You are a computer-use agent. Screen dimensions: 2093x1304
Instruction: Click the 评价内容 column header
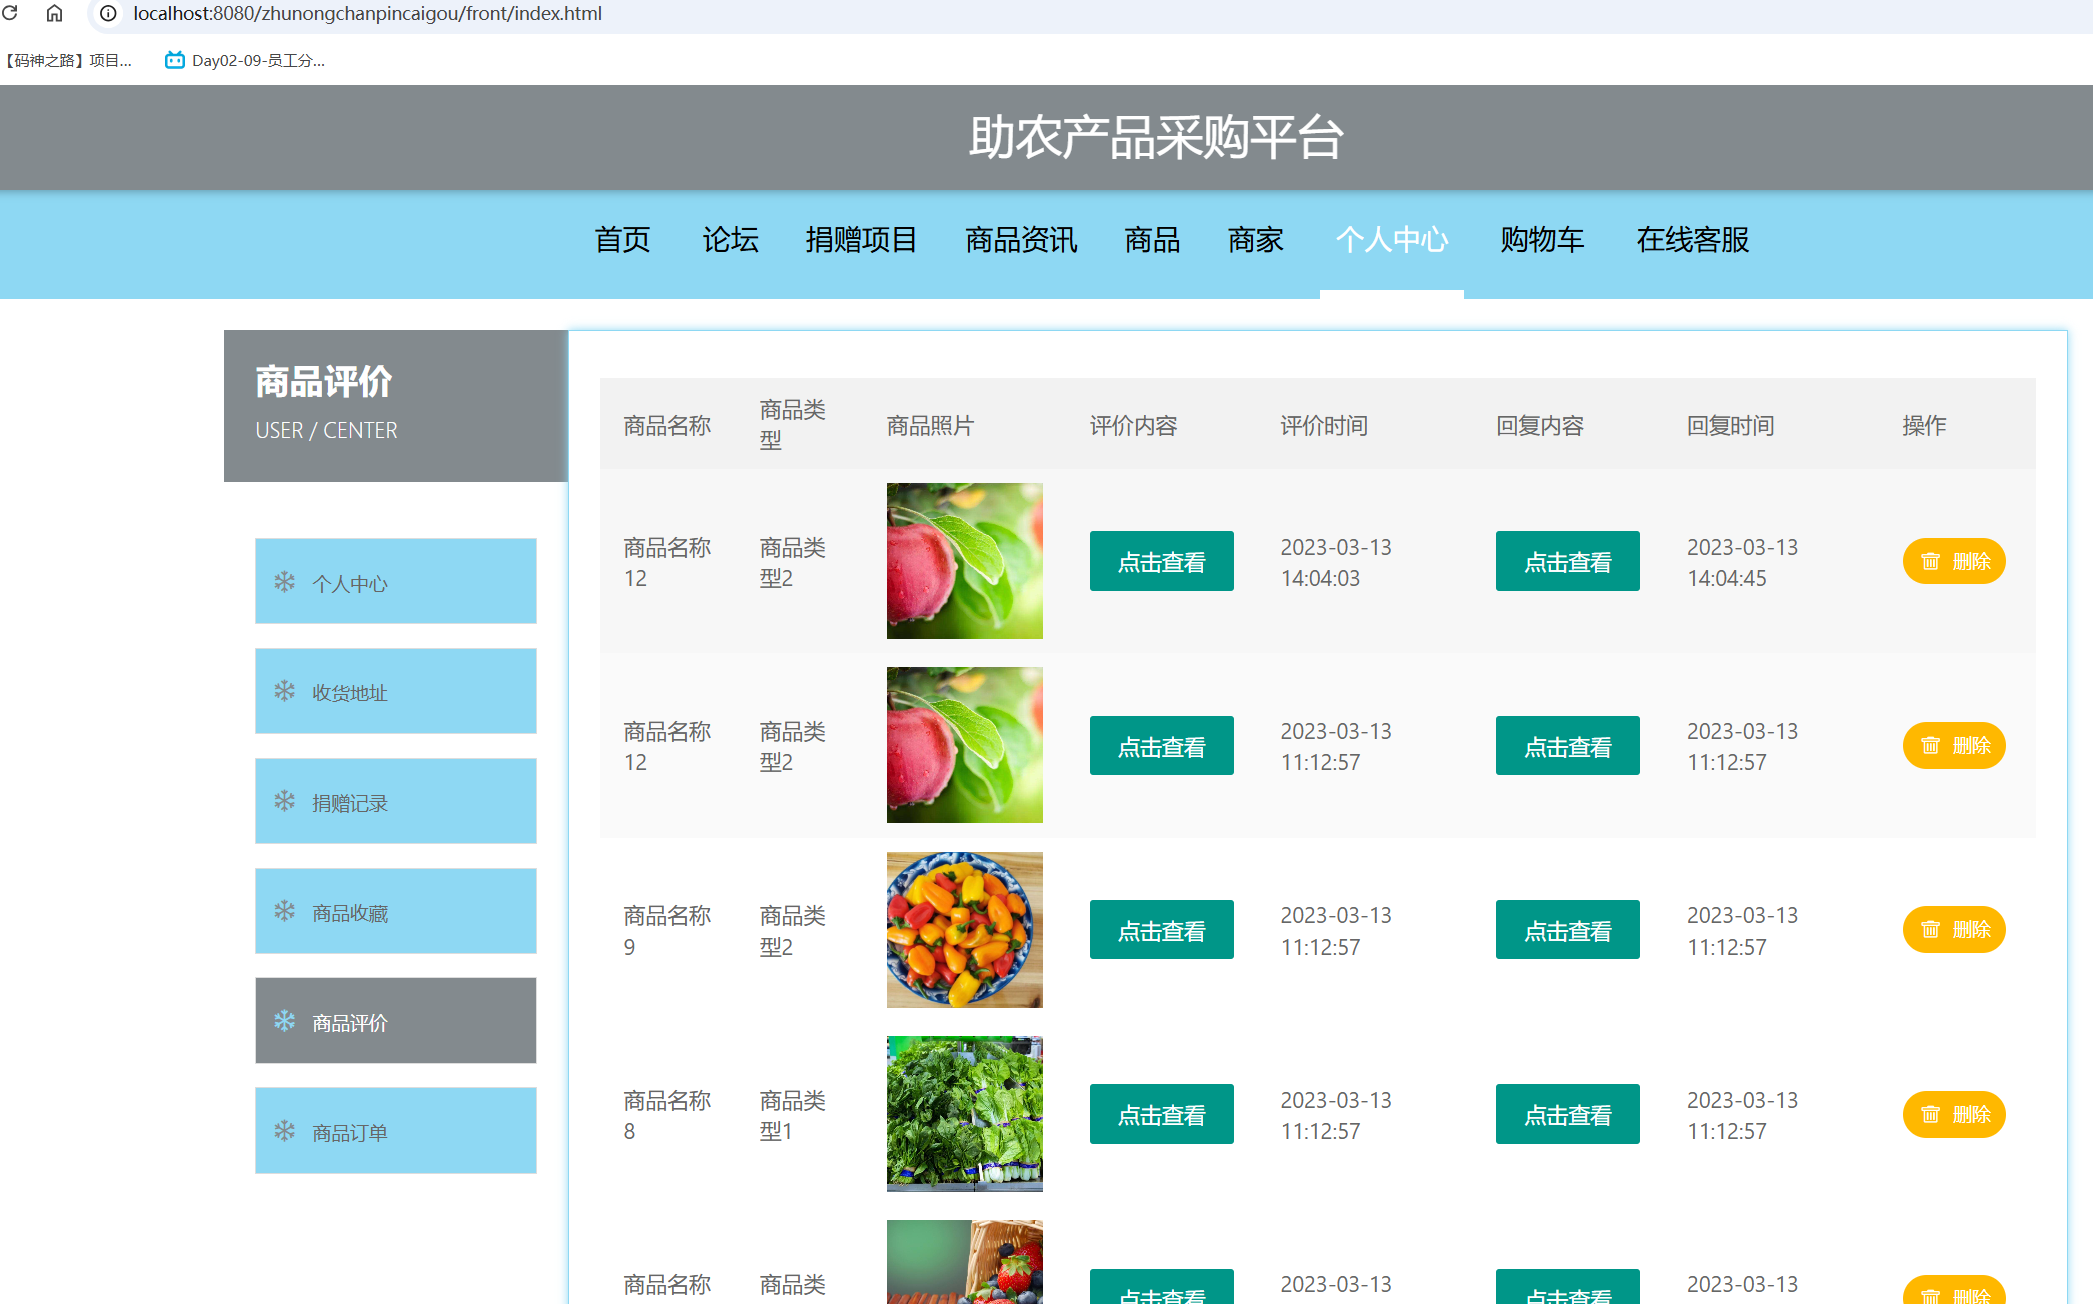(x=1133, y=425)
